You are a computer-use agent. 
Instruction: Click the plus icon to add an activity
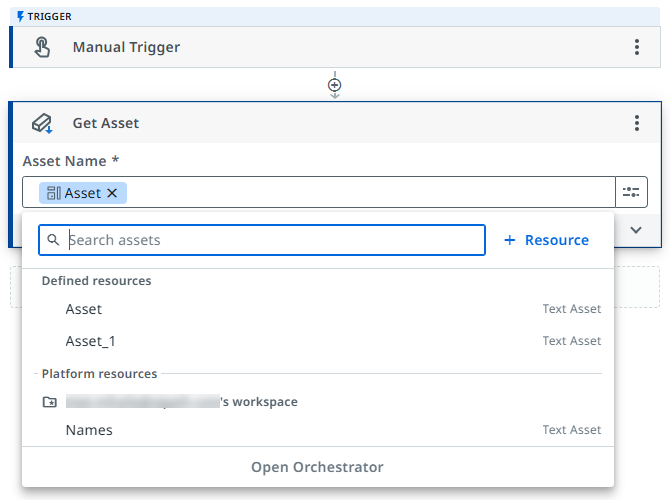[335, 86]
